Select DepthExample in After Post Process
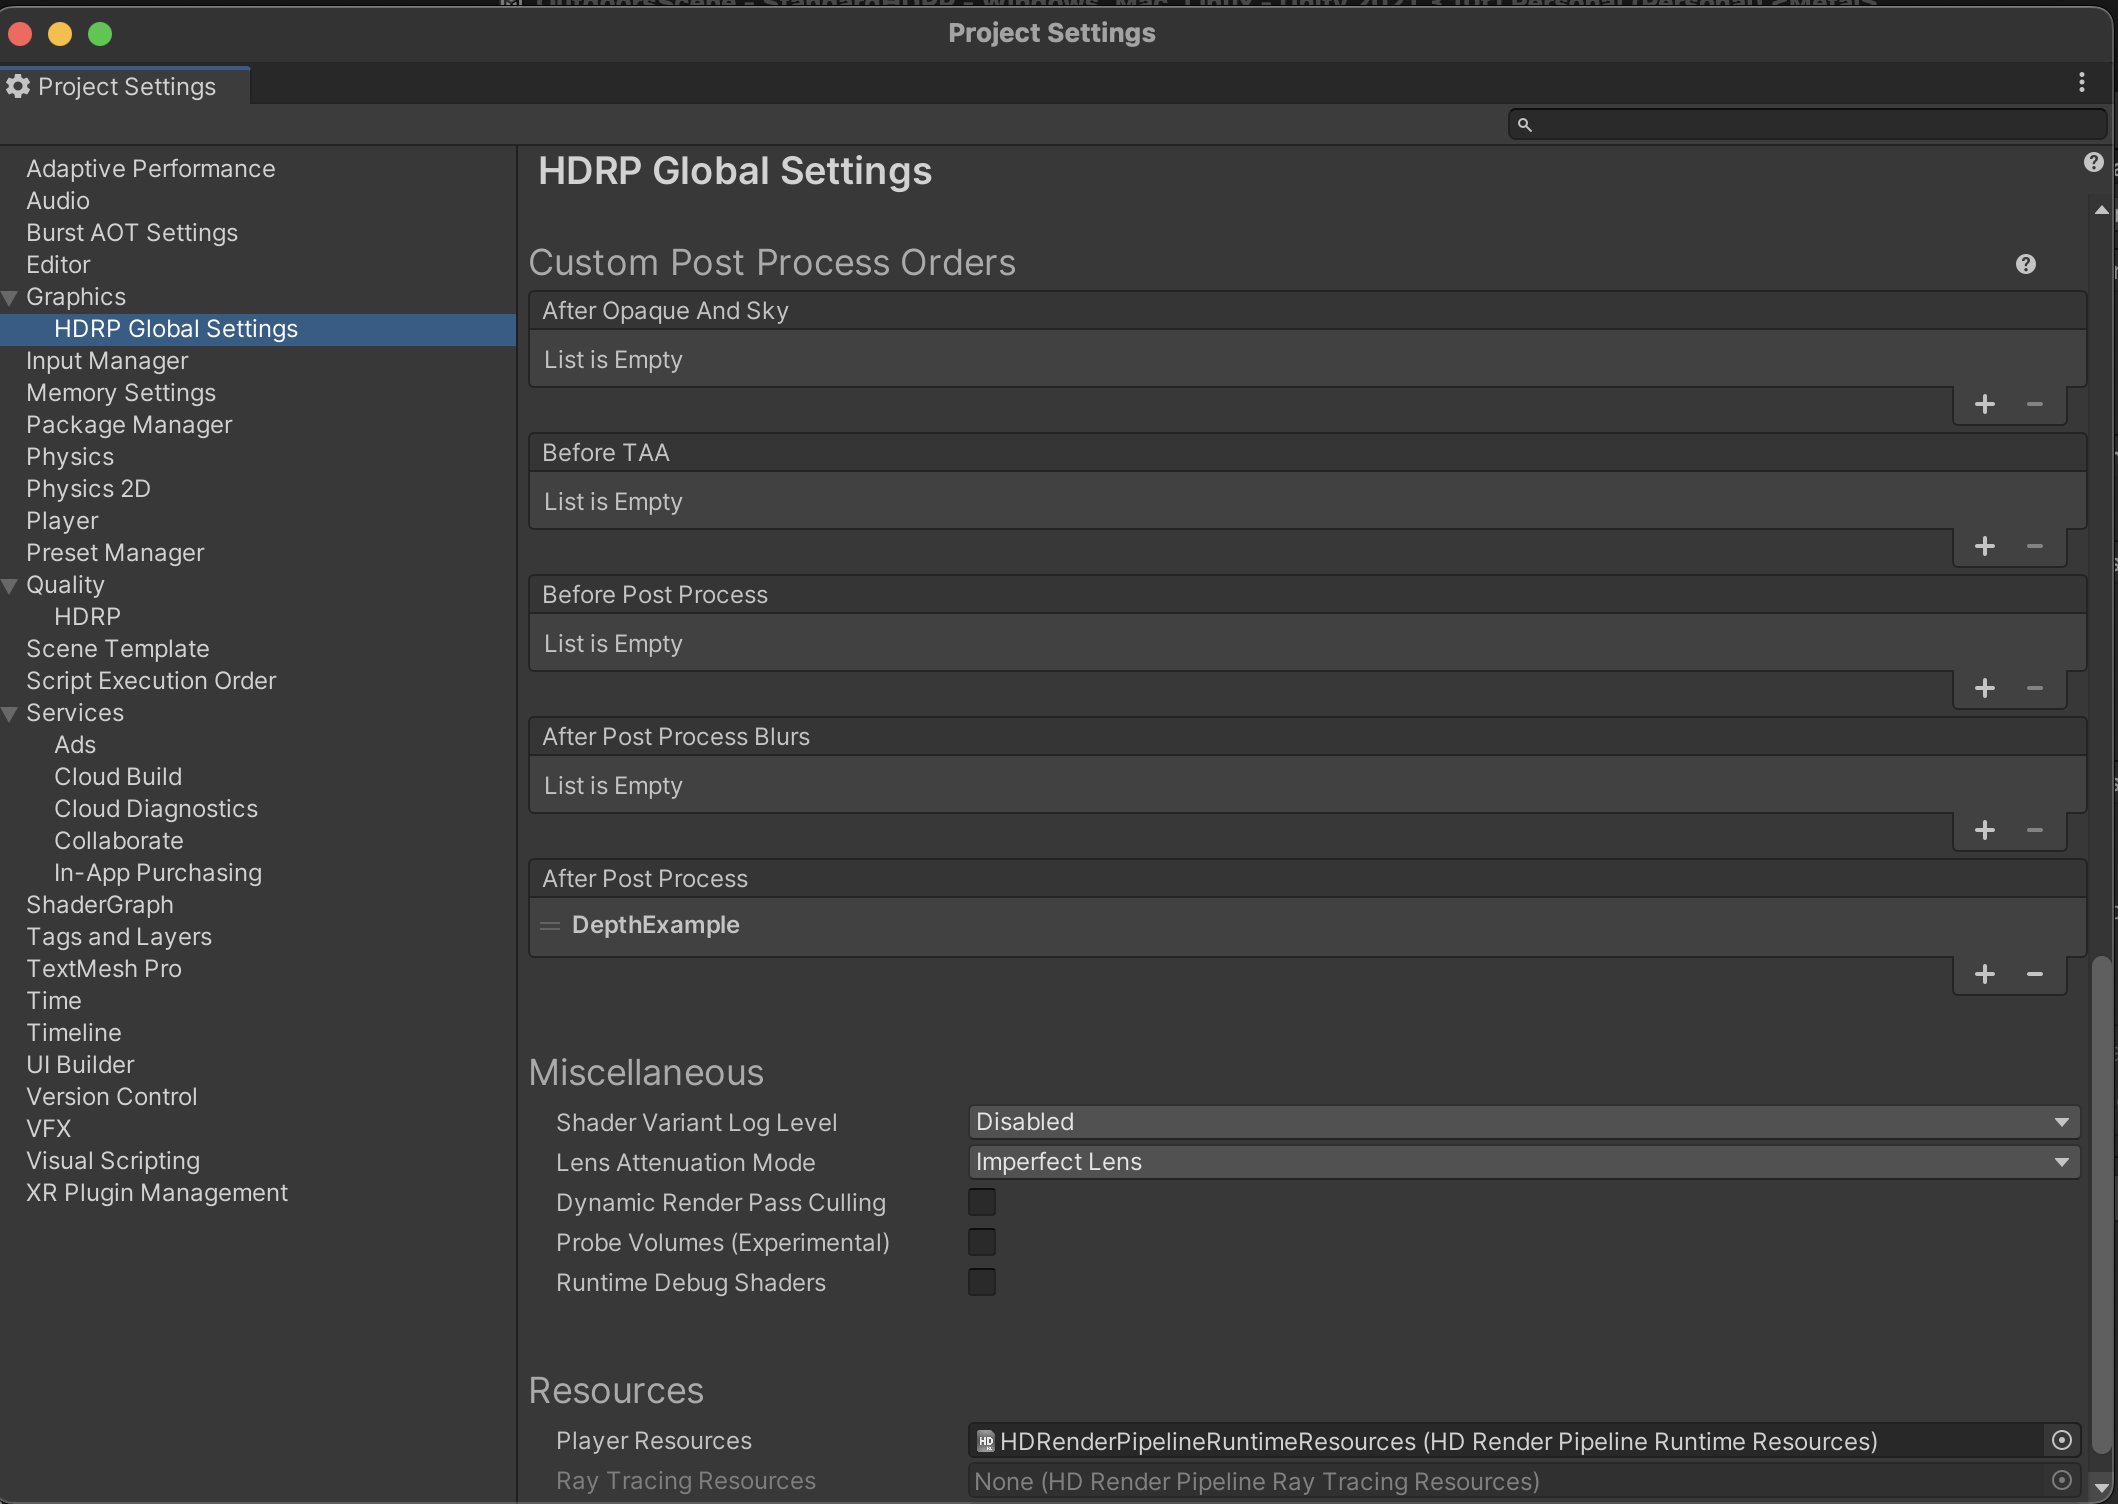Screen dimensions: 2118x1504 [x=655, y=926]
